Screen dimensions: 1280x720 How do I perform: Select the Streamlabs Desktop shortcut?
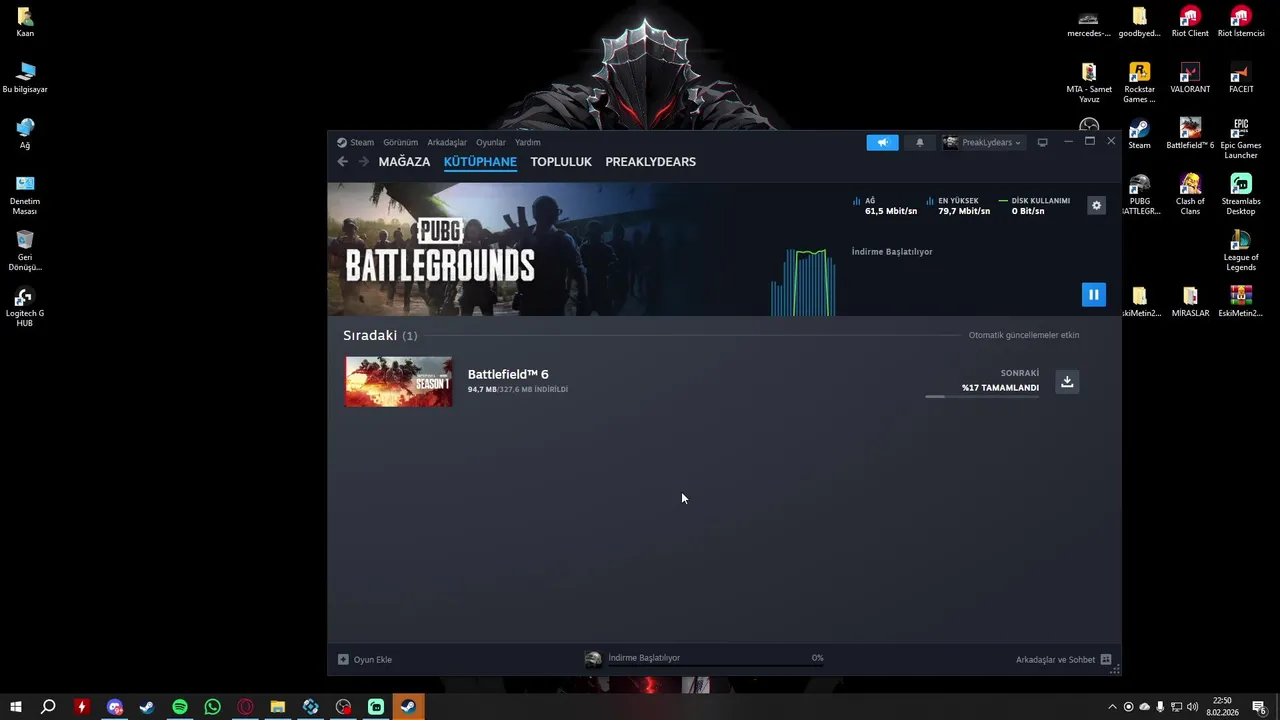pos(1241,195)
